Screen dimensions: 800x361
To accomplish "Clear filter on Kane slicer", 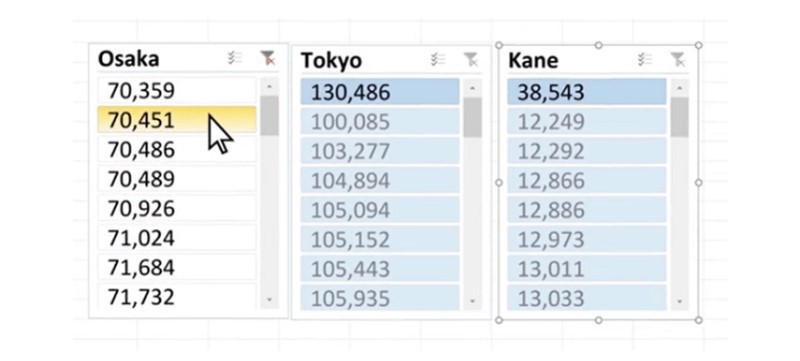I will (x=678, y=60).
